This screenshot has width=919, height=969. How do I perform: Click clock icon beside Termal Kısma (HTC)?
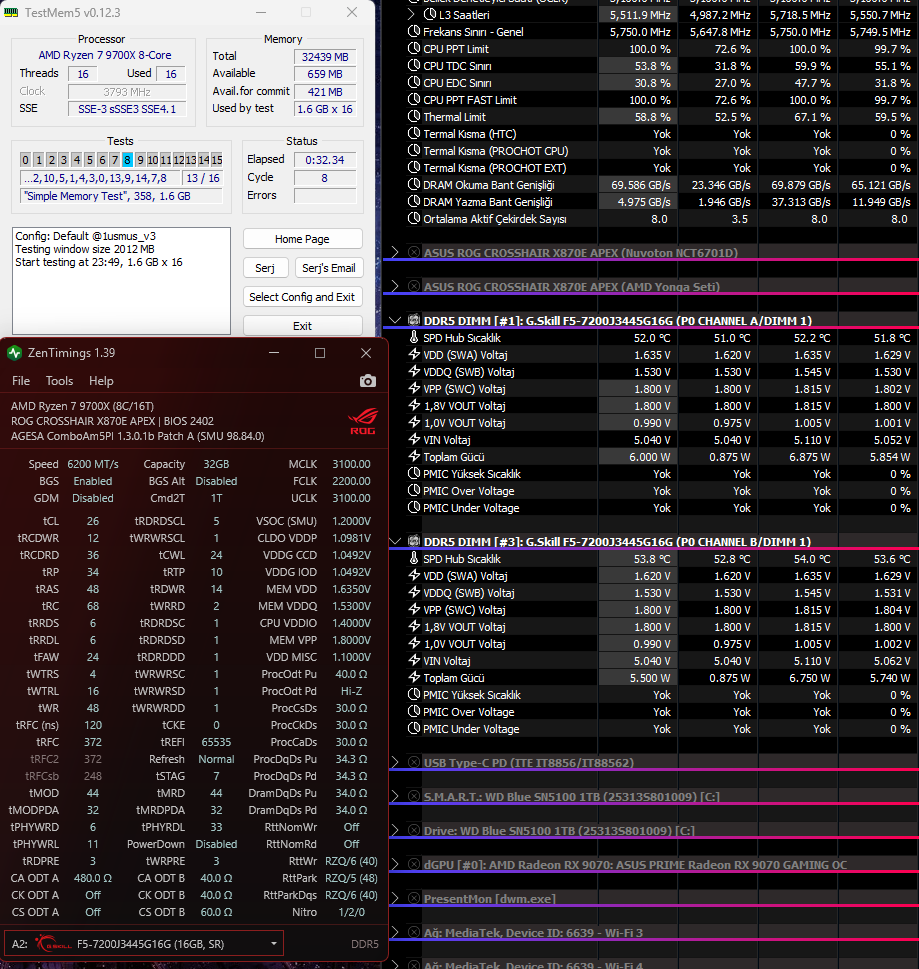414,133
